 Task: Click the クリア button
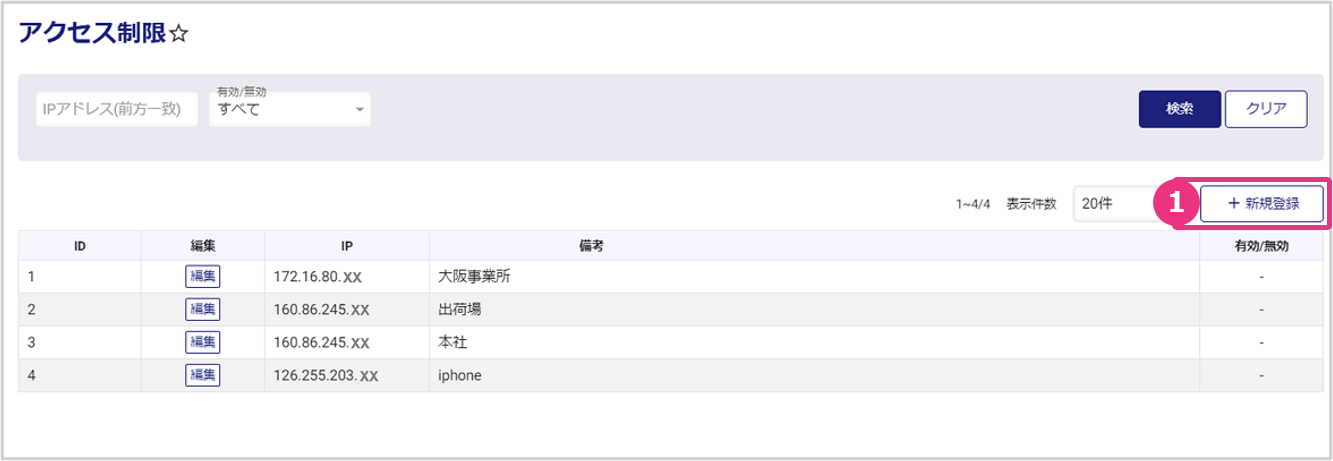(1265, 109)
